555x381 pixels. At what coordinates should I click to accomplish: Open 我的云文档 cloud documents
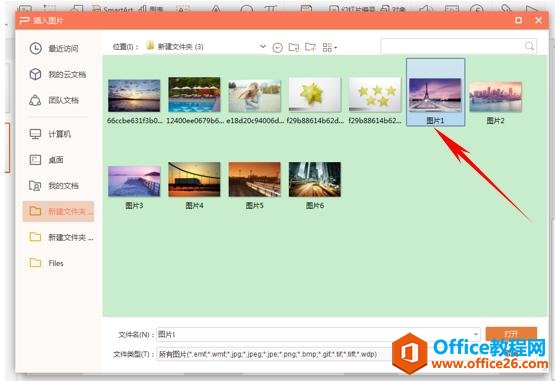click(58, 74)
